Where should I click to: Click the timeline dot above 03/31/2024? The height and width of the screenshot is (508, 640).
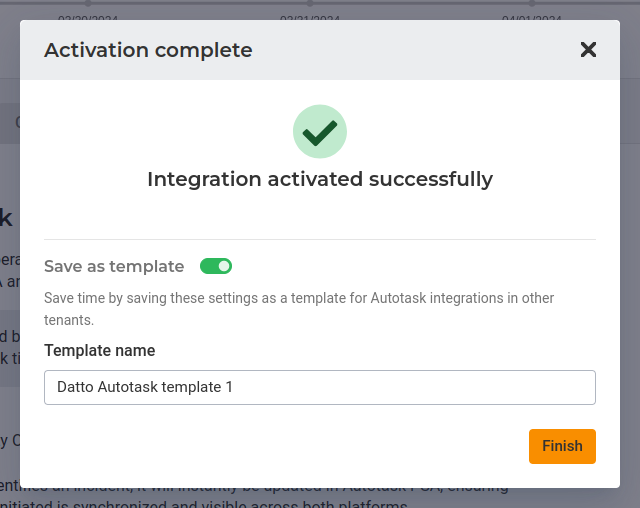[310, 3]
